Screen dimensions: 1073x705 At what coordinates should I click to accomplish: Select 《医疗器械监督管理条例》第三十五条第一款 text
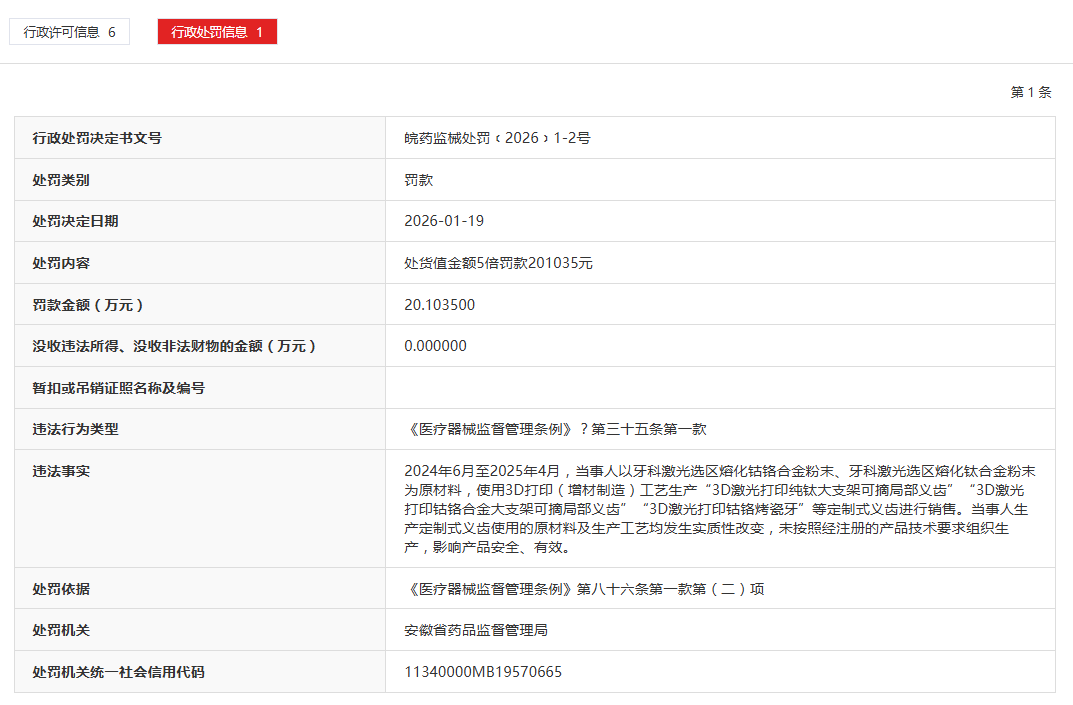[555, 429]
